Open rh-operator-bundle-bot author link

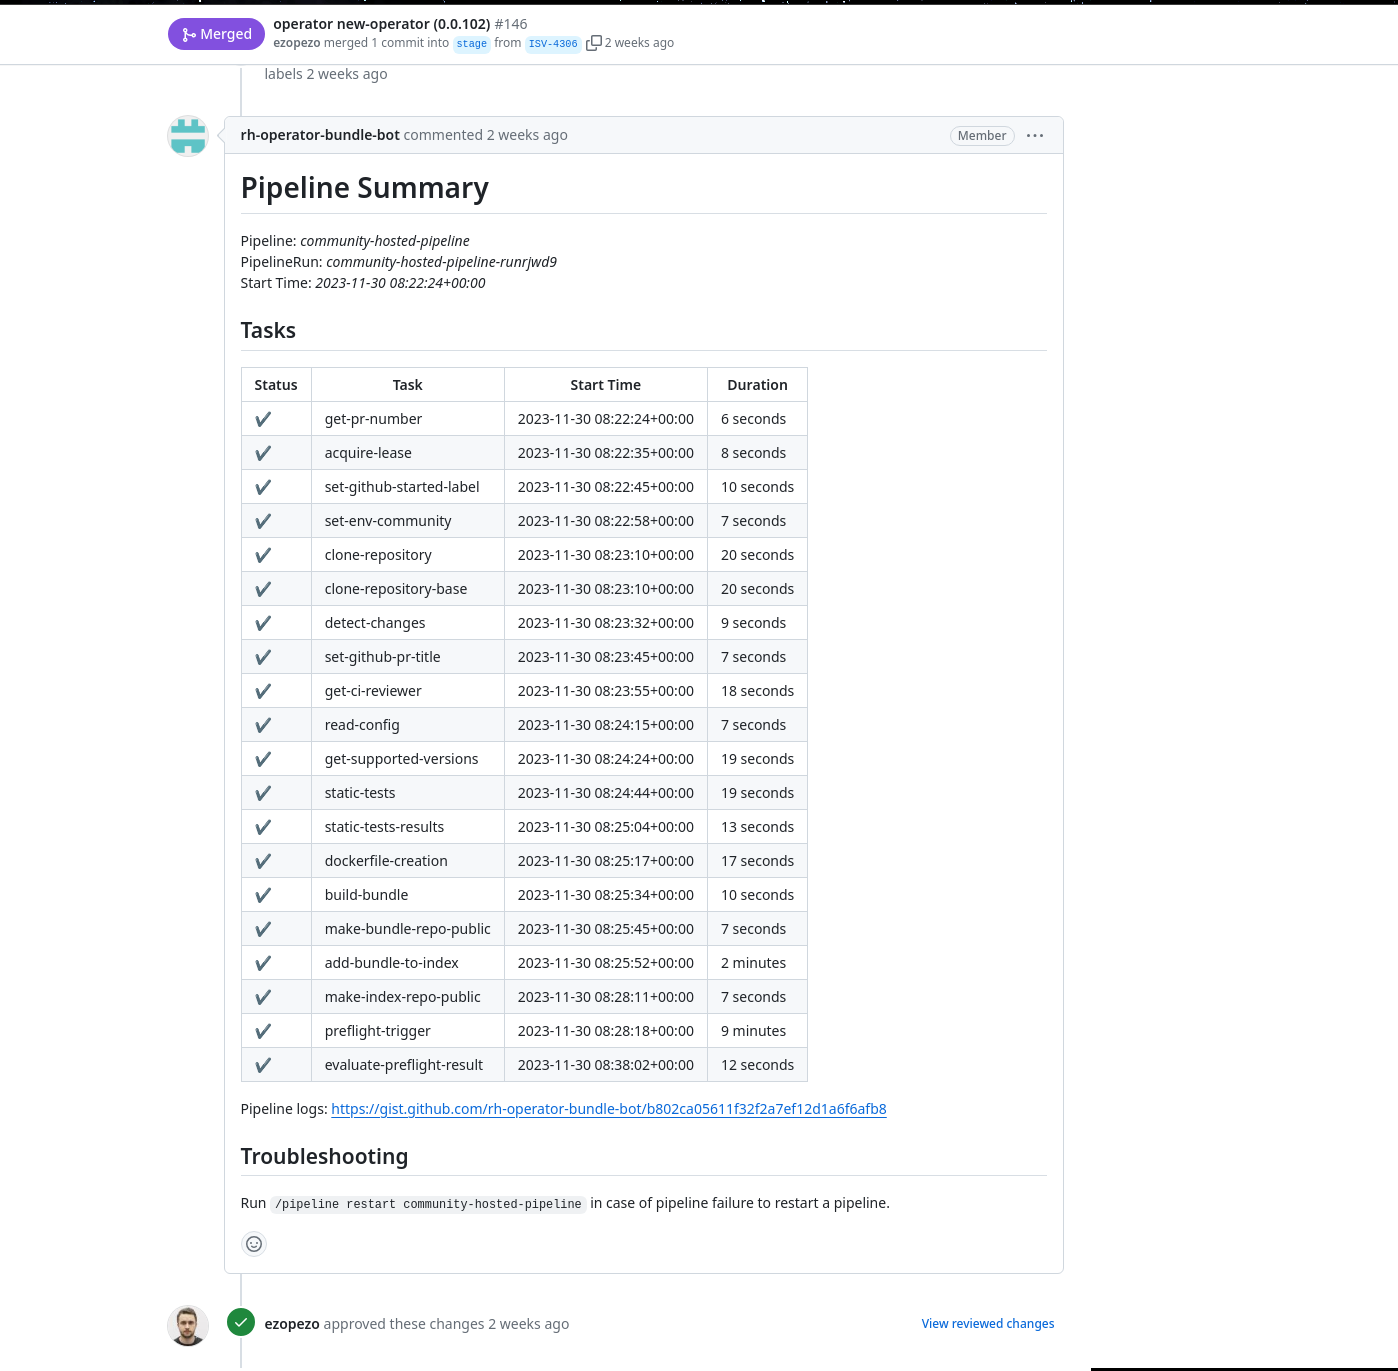[x=320, y=135]
